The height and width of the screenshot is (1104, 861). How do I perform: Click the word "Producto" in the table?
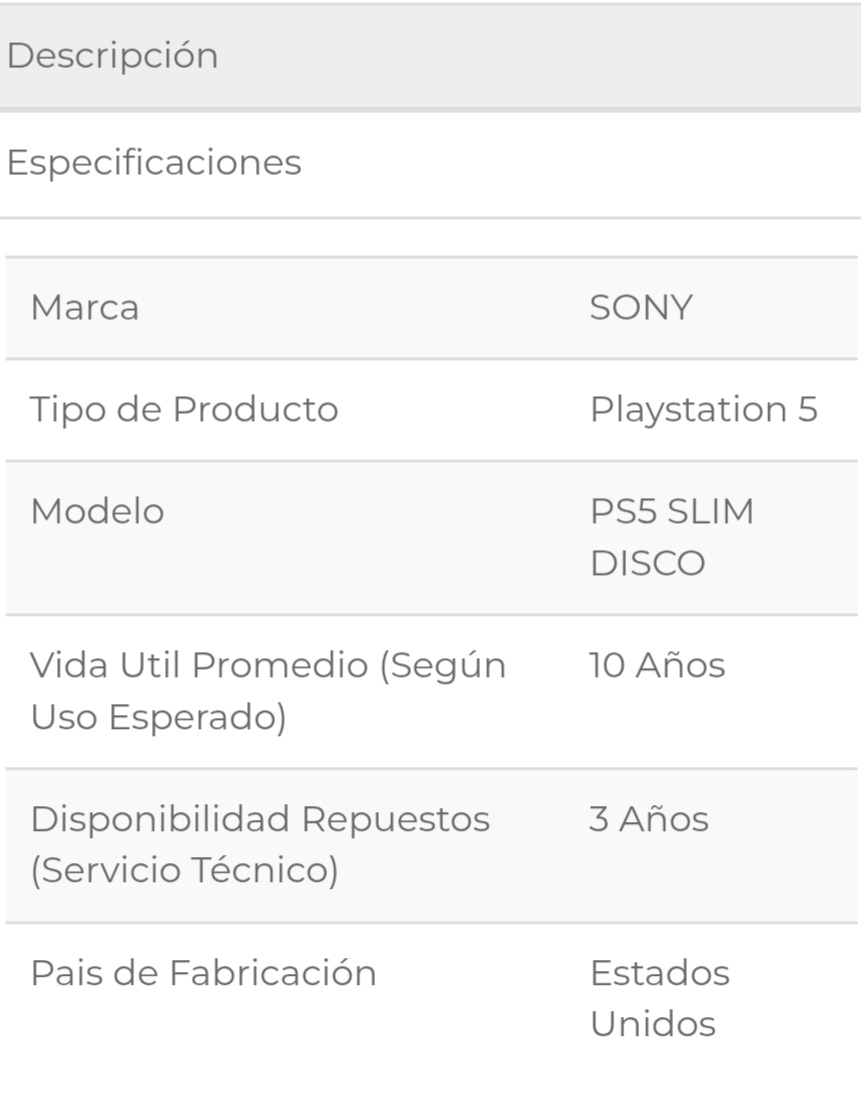[x=255, y=410]
